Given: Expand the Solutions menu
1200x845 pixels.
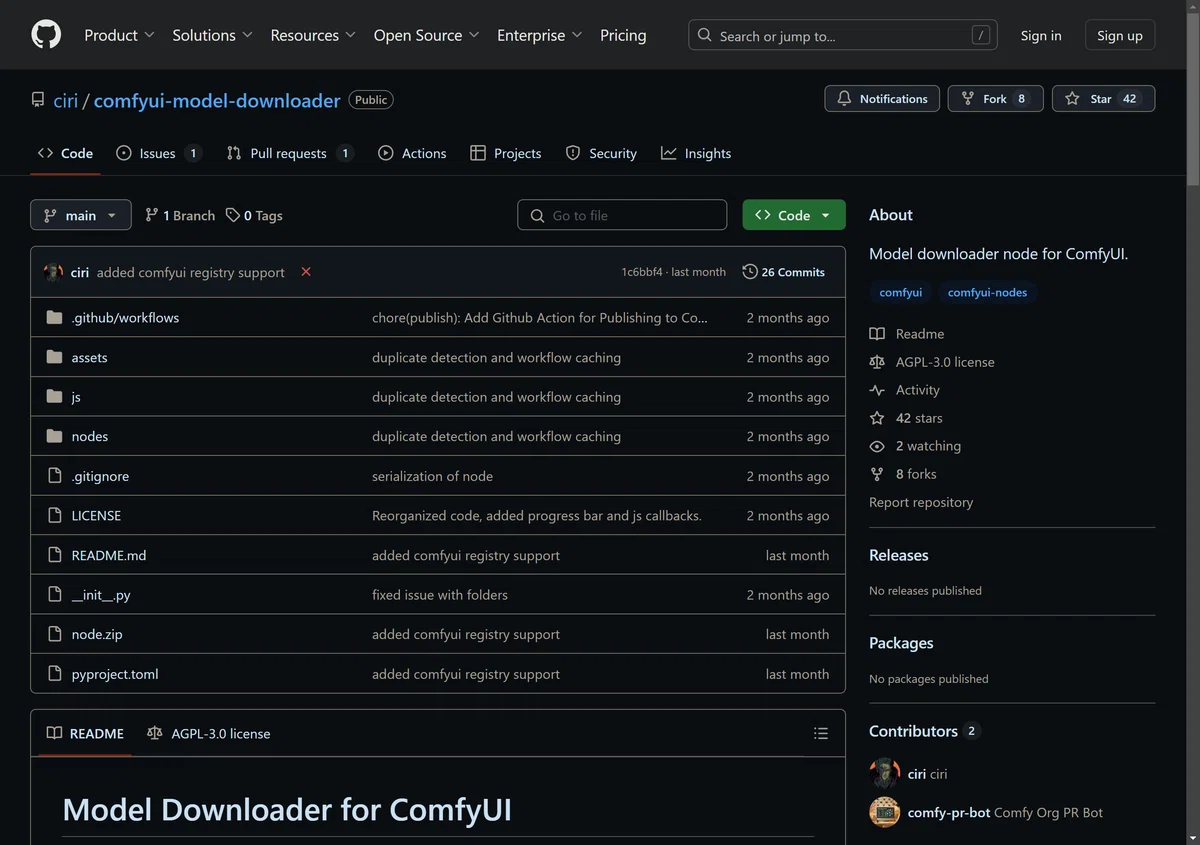Looking at the screenshot, I should pyautogui.click(x=212, y=35).
